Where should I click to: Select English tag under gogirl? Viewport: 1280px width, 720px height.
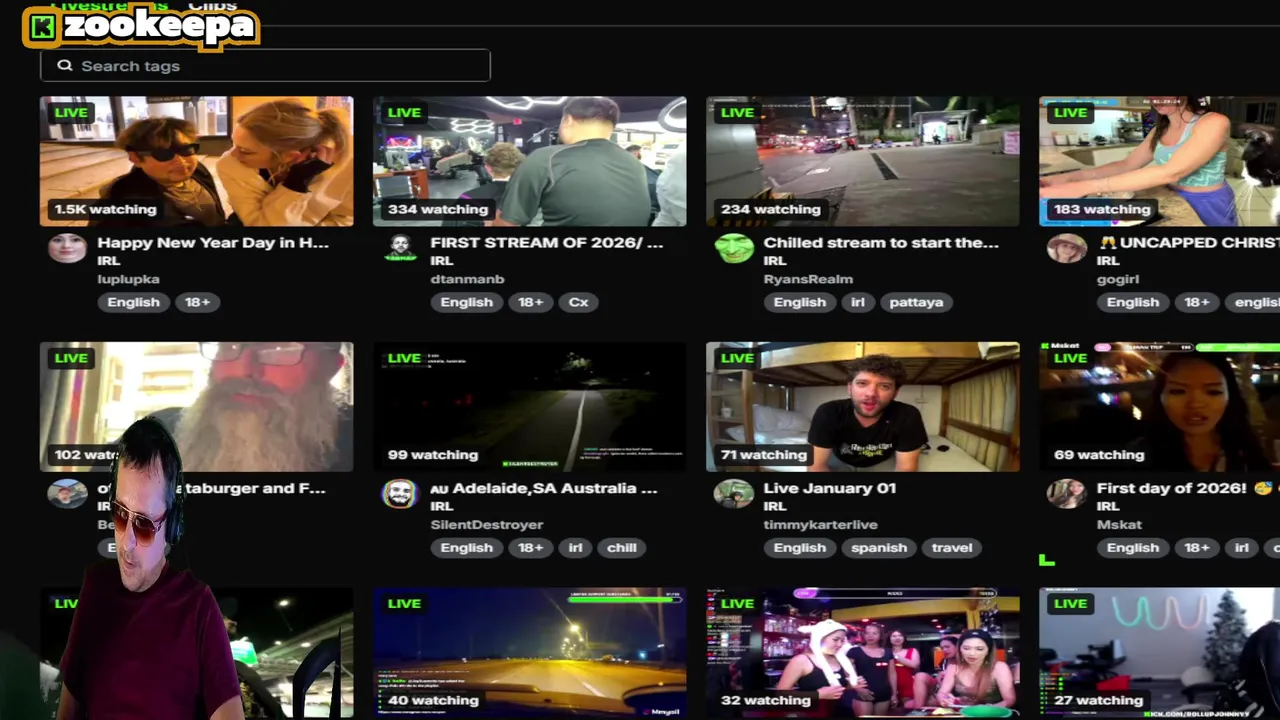point(1132,302)
